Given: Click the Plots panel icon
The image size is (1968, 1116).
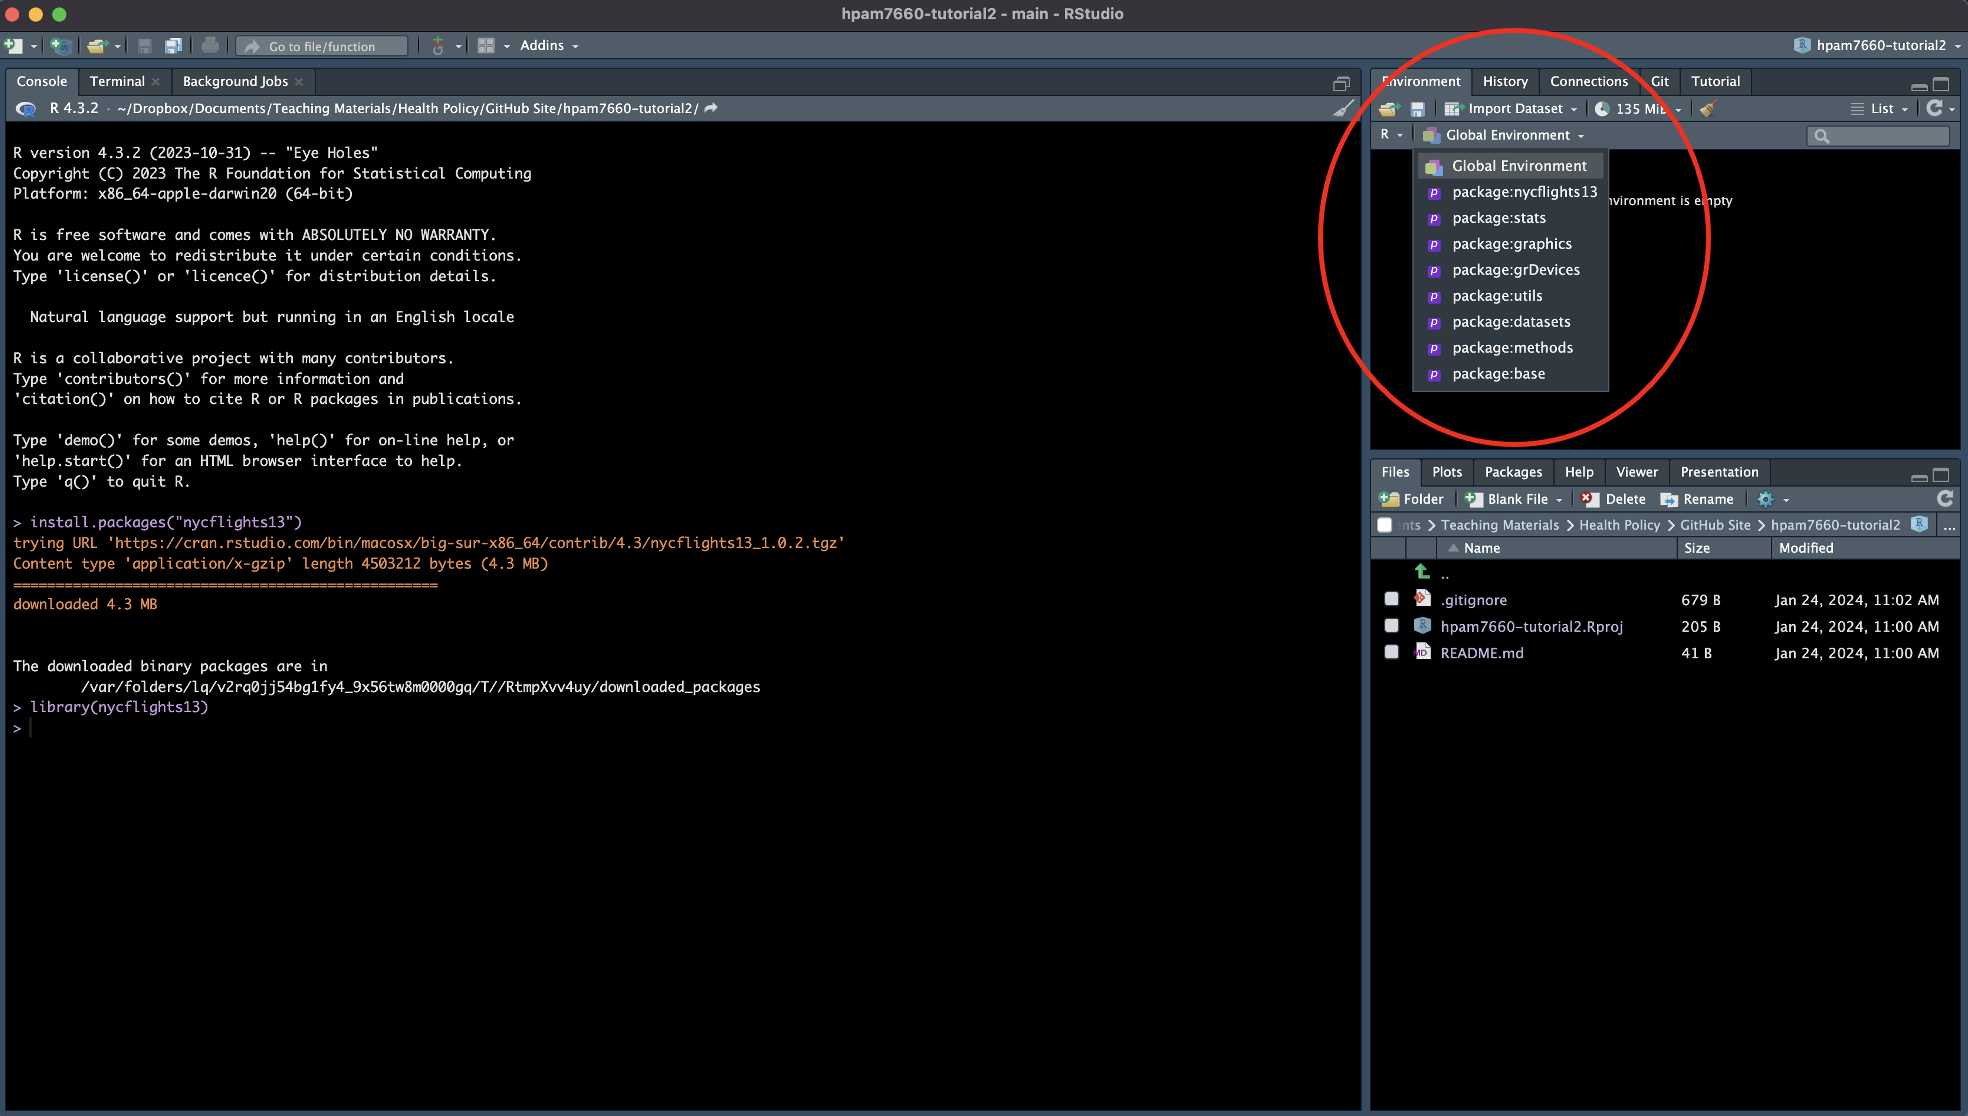Looking at the screenshot, I should [1448, 470].
